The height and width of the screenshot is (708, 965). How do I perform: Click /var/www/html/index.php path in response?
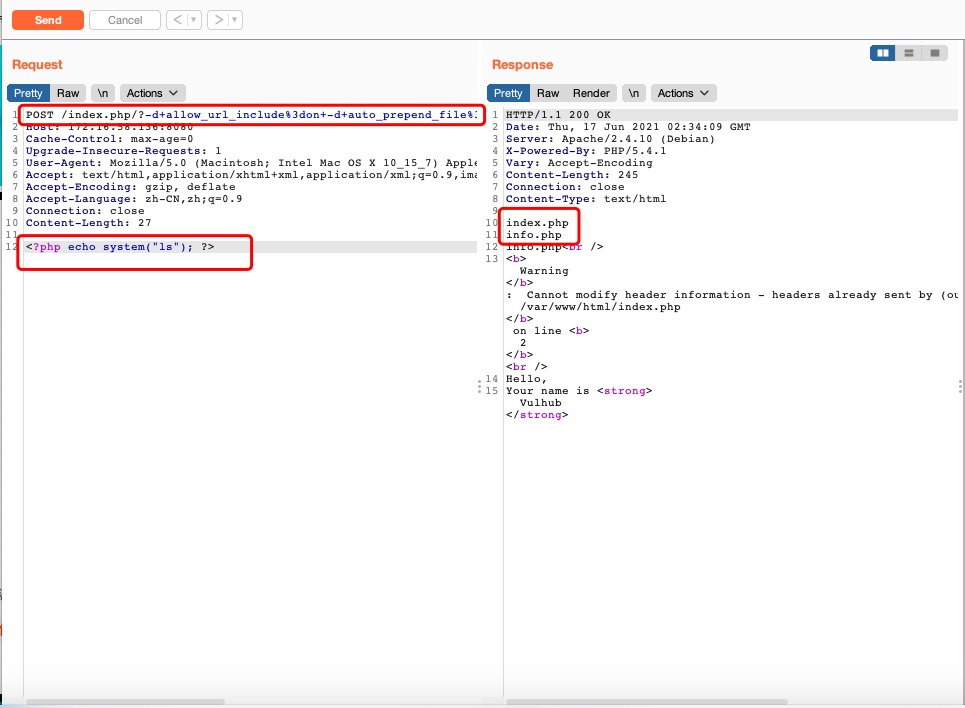pos(600,307)
